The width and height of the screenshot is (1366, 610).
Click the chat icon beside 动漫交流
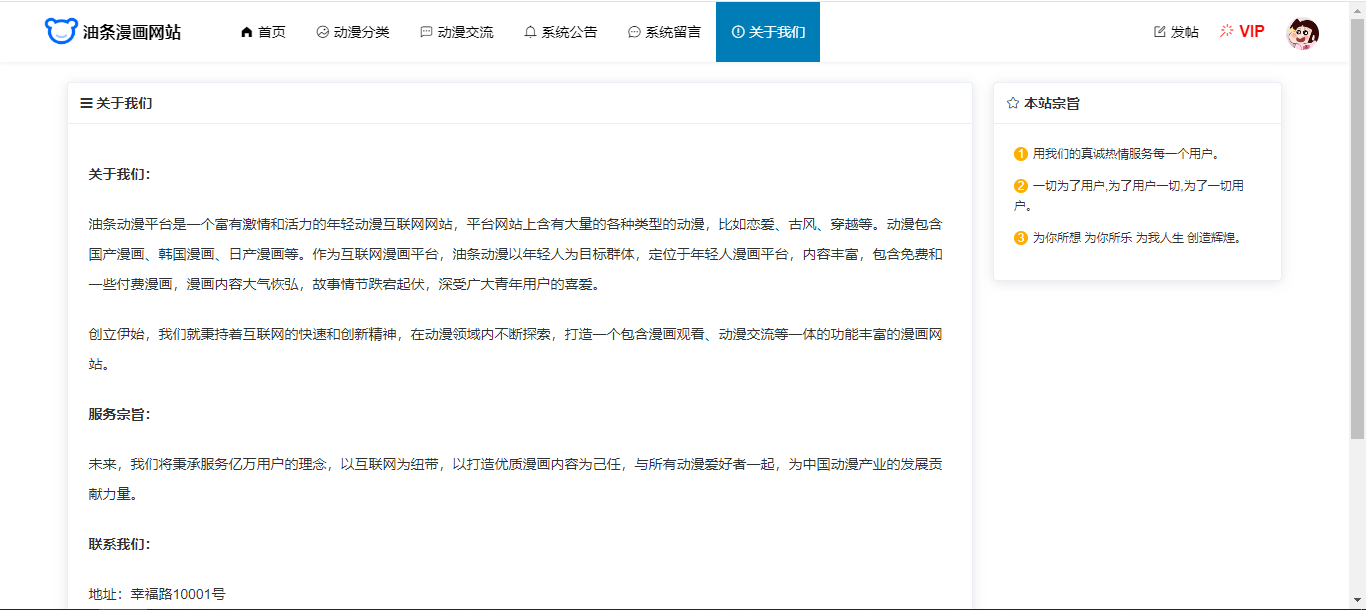tap(427, 32)
